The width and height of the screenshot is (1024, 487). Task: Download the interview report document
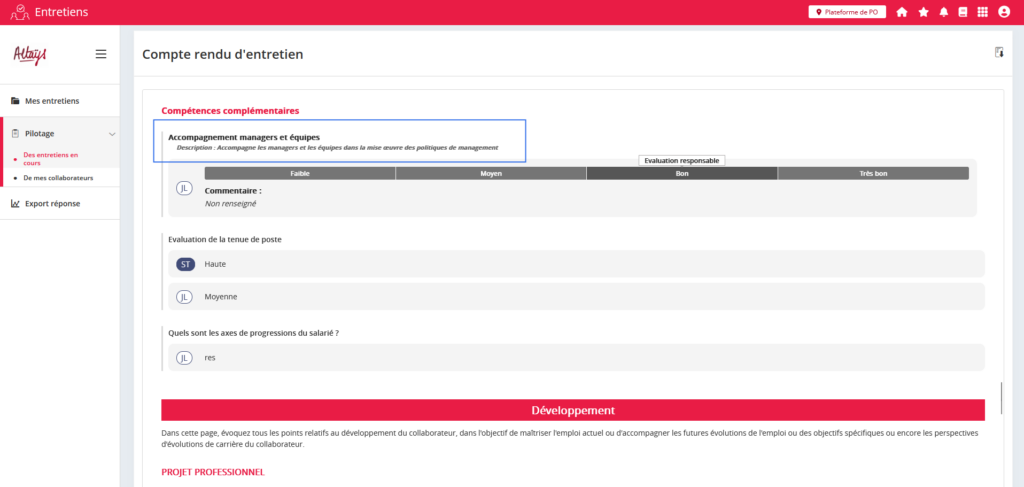point(998,53)
